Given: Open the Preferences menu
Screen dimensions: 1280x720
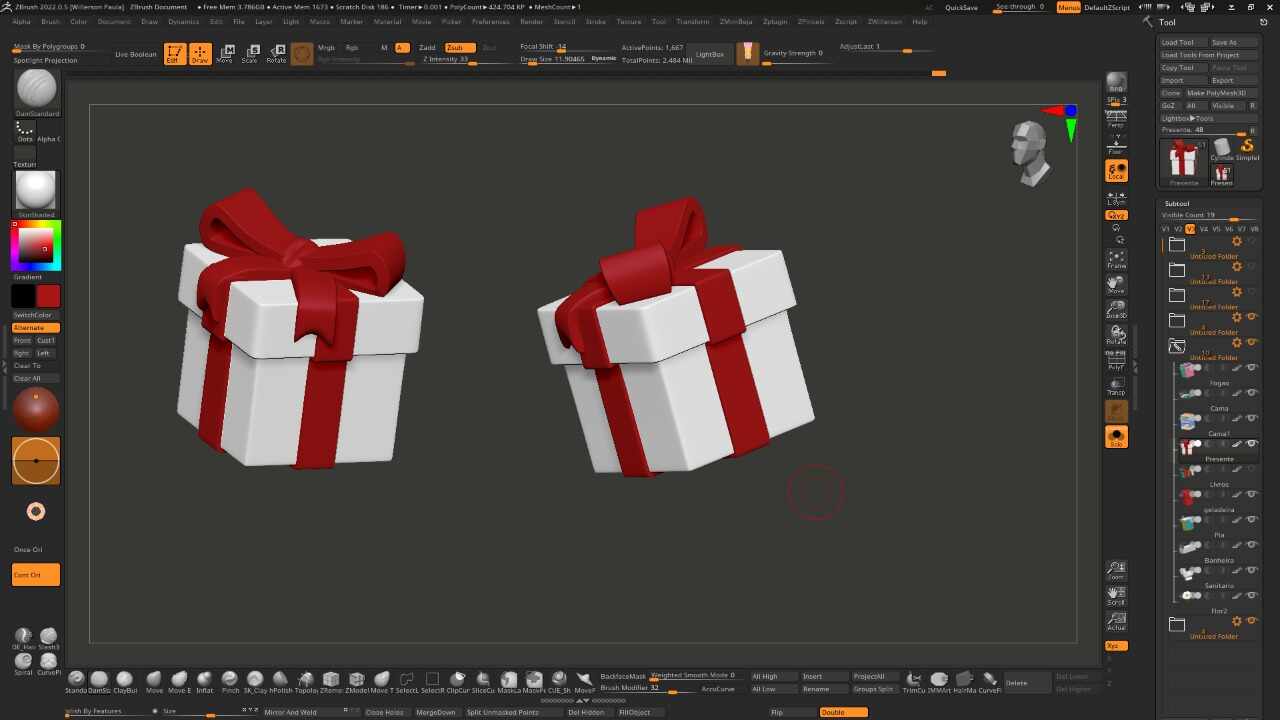Looking at the screenshot, I should (490, 21).
